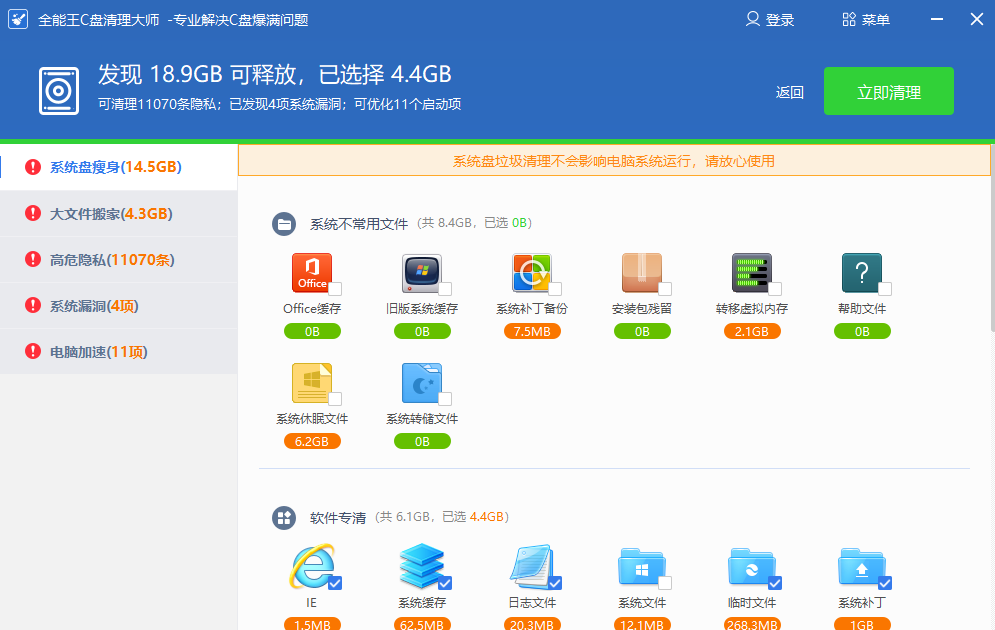Viewport: 995px width, 630px height.
Task: Expand the 系统不常用文件 section header
Action: (358, 224)
